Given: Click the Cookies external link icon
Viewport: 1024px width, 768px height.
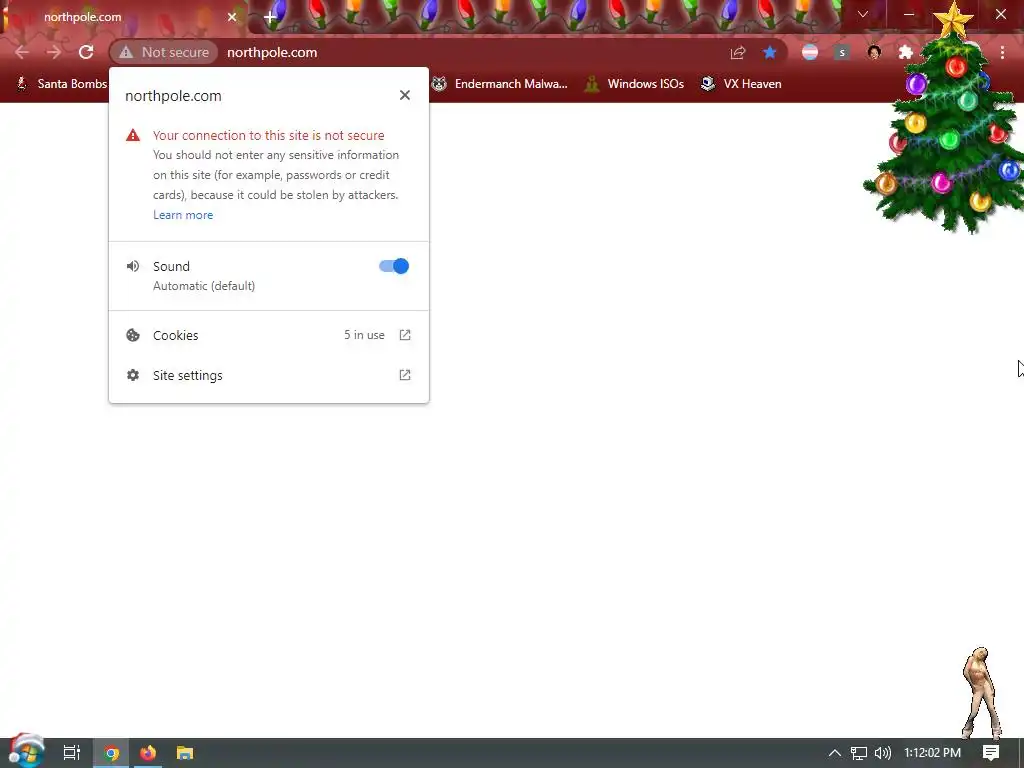Looking at the screenshot, I should [x=405, y=335].
